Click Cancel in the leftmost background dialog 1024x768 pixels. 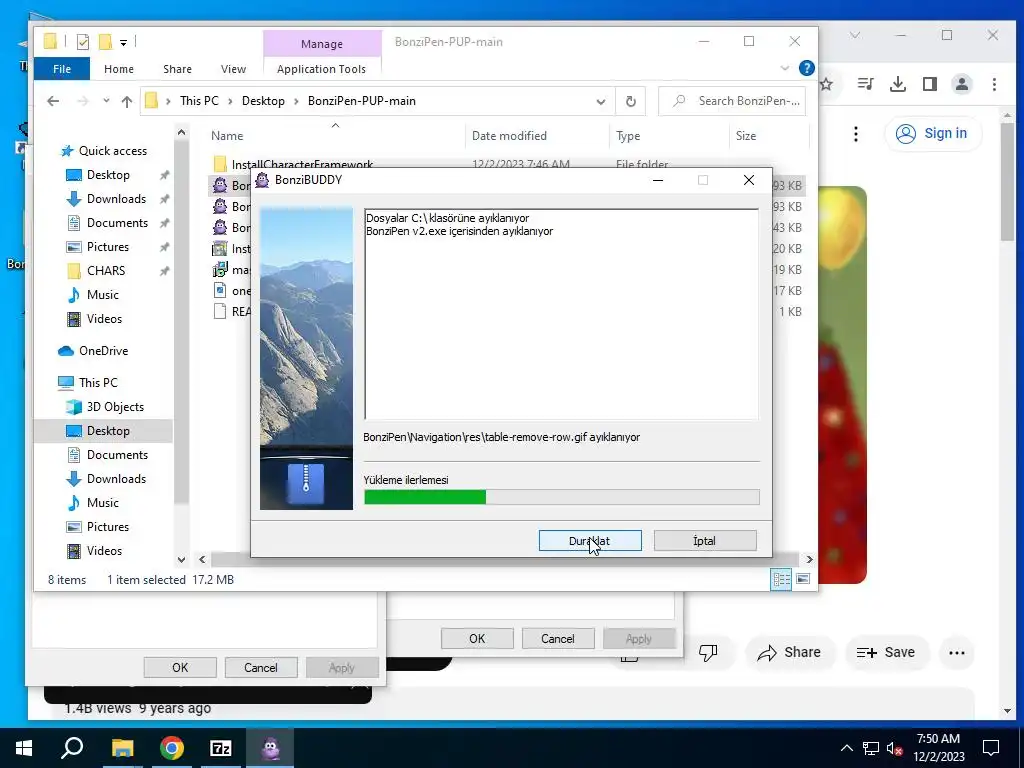click(261, 667)
